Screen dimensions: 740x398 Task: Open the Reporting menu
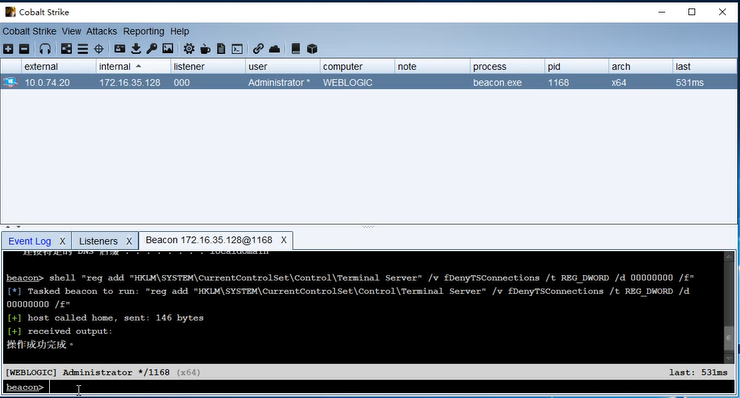143,31
